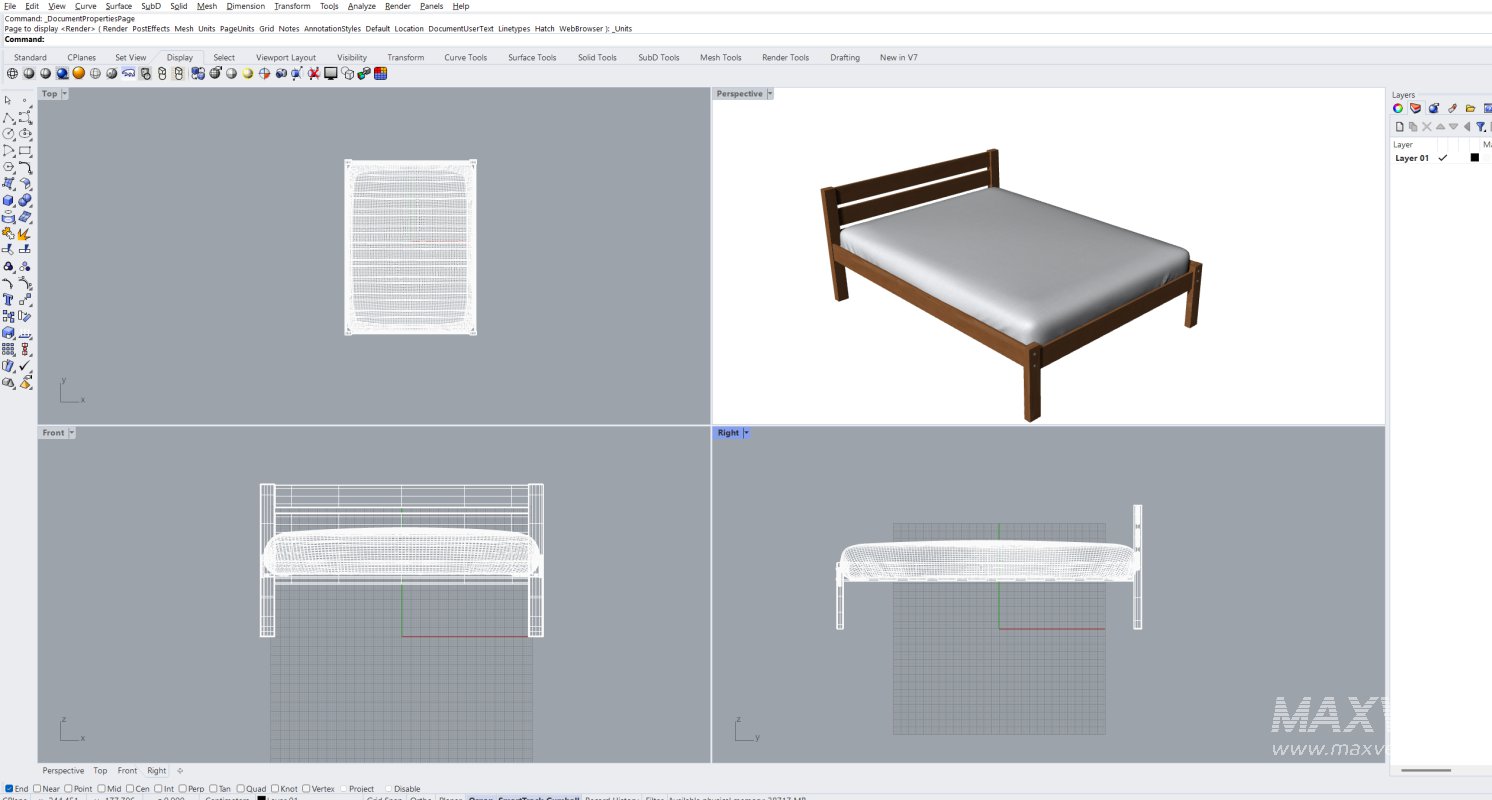Open the Materials panel via blue sphere icon
The width and height of the screenshot is (1492, 800).
[1433, 108]
